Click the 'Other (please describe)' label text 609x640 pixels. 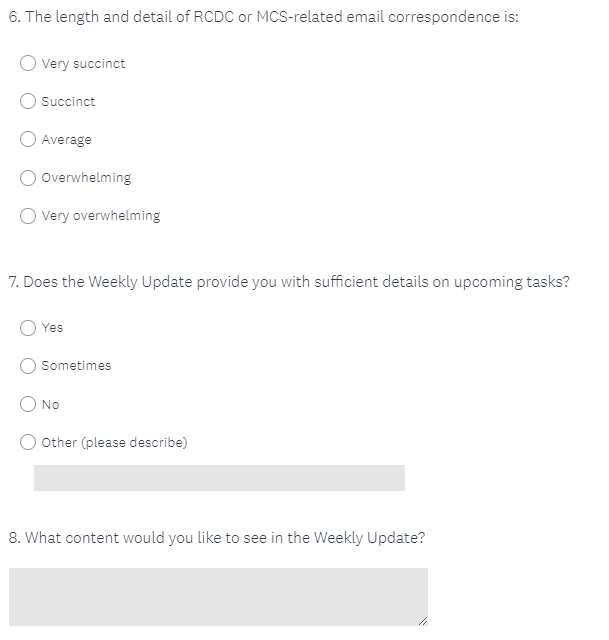pos(114,442)
